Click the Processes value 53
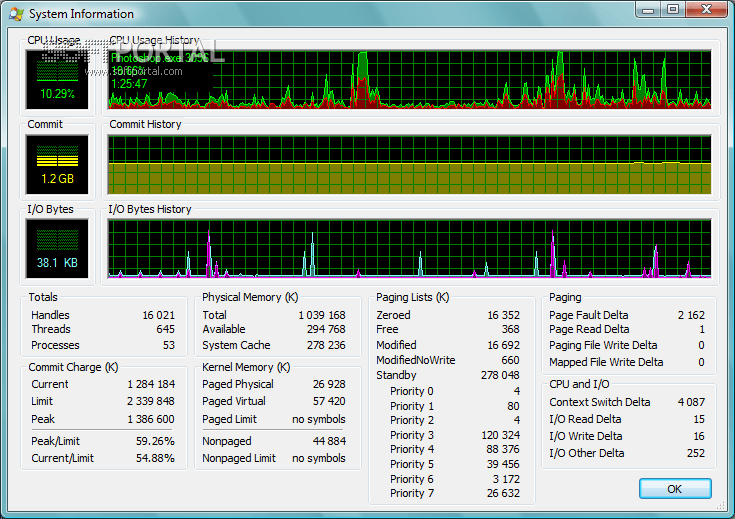This screenshot has height=519, width=735. tap(169, 345)
